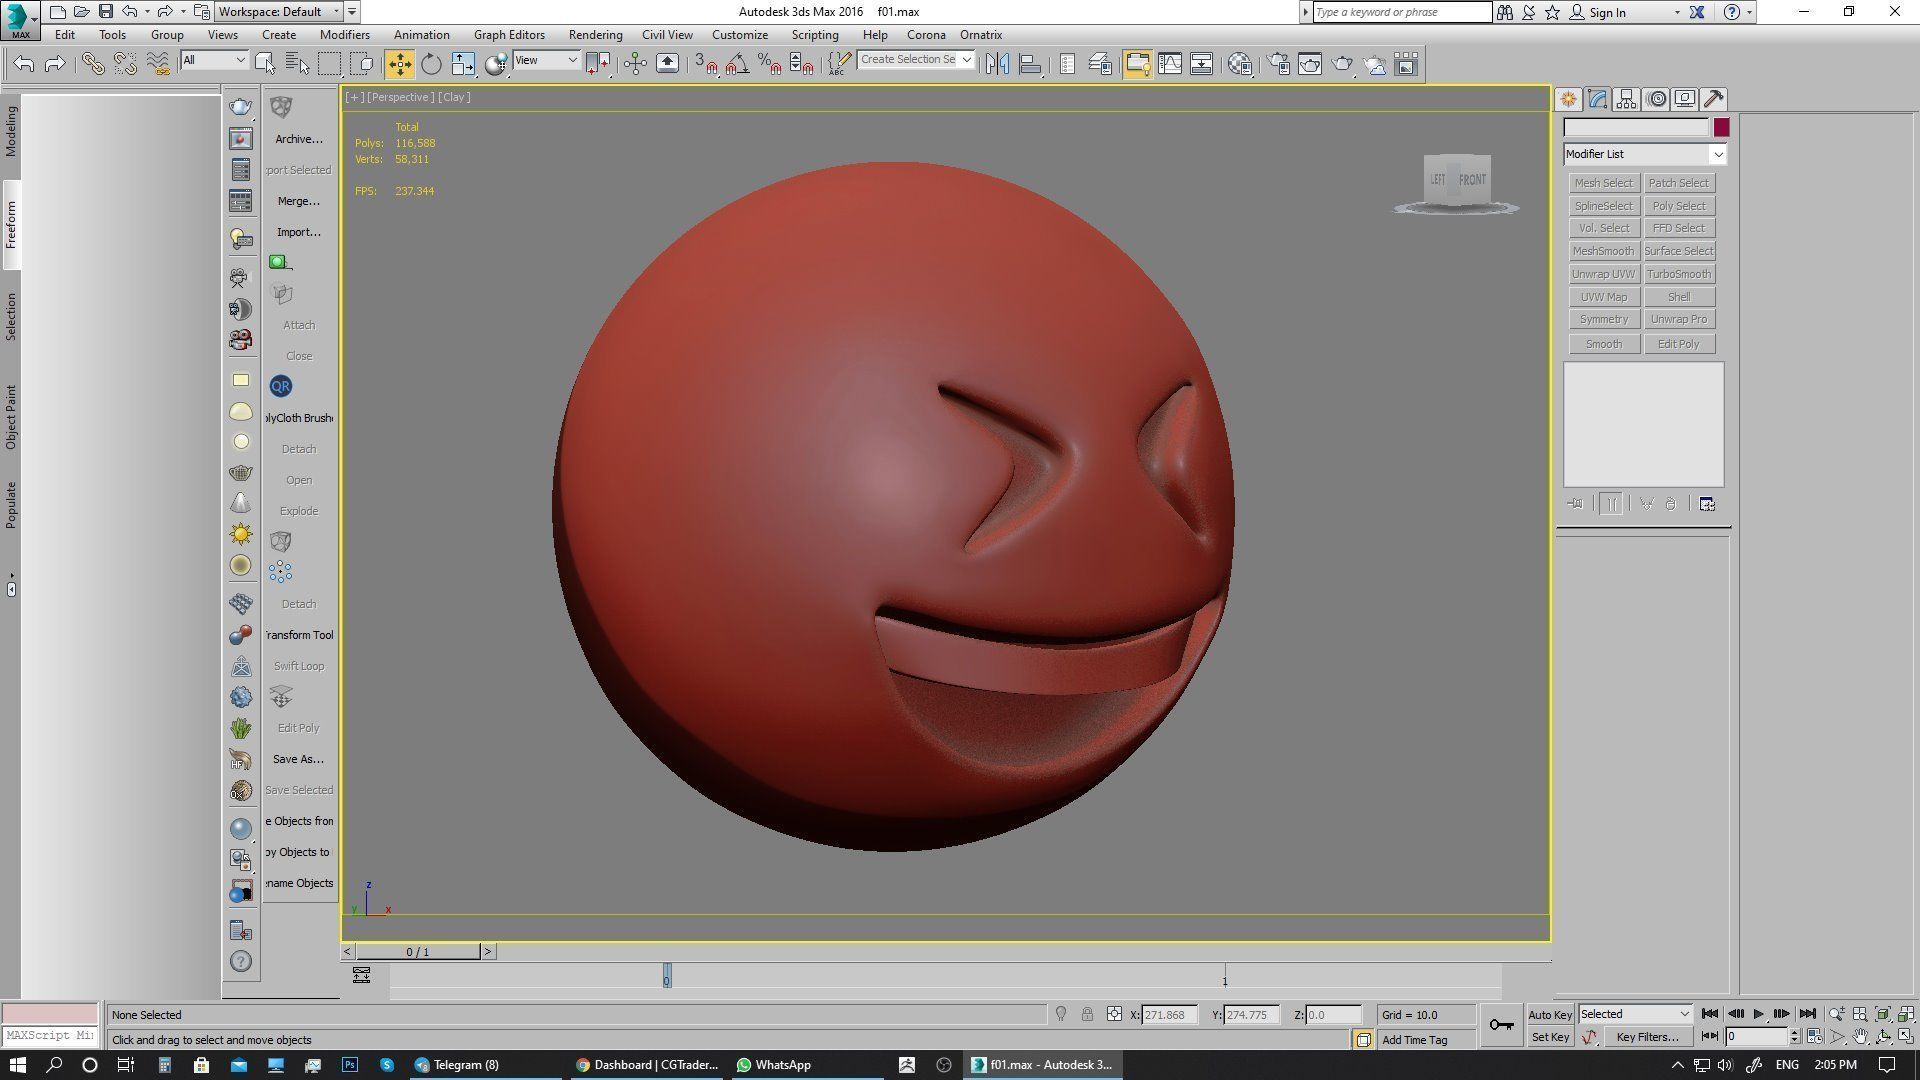This screenshot has width=1920, height=1080.
Task: Toggle the Selection Lock padlock
Action: click(1087, 1014)
